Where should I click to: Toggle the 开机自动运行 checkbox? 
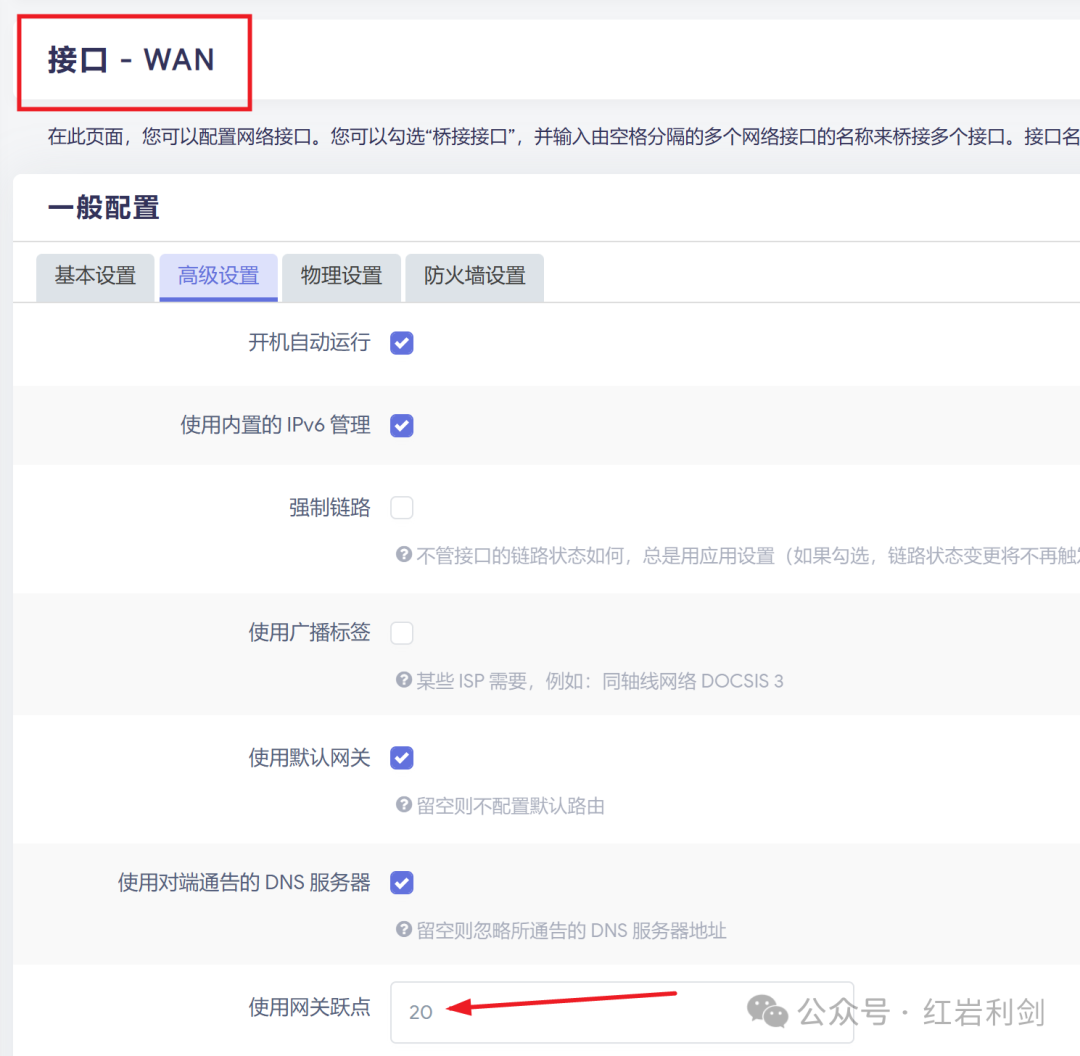pos(402,343)
